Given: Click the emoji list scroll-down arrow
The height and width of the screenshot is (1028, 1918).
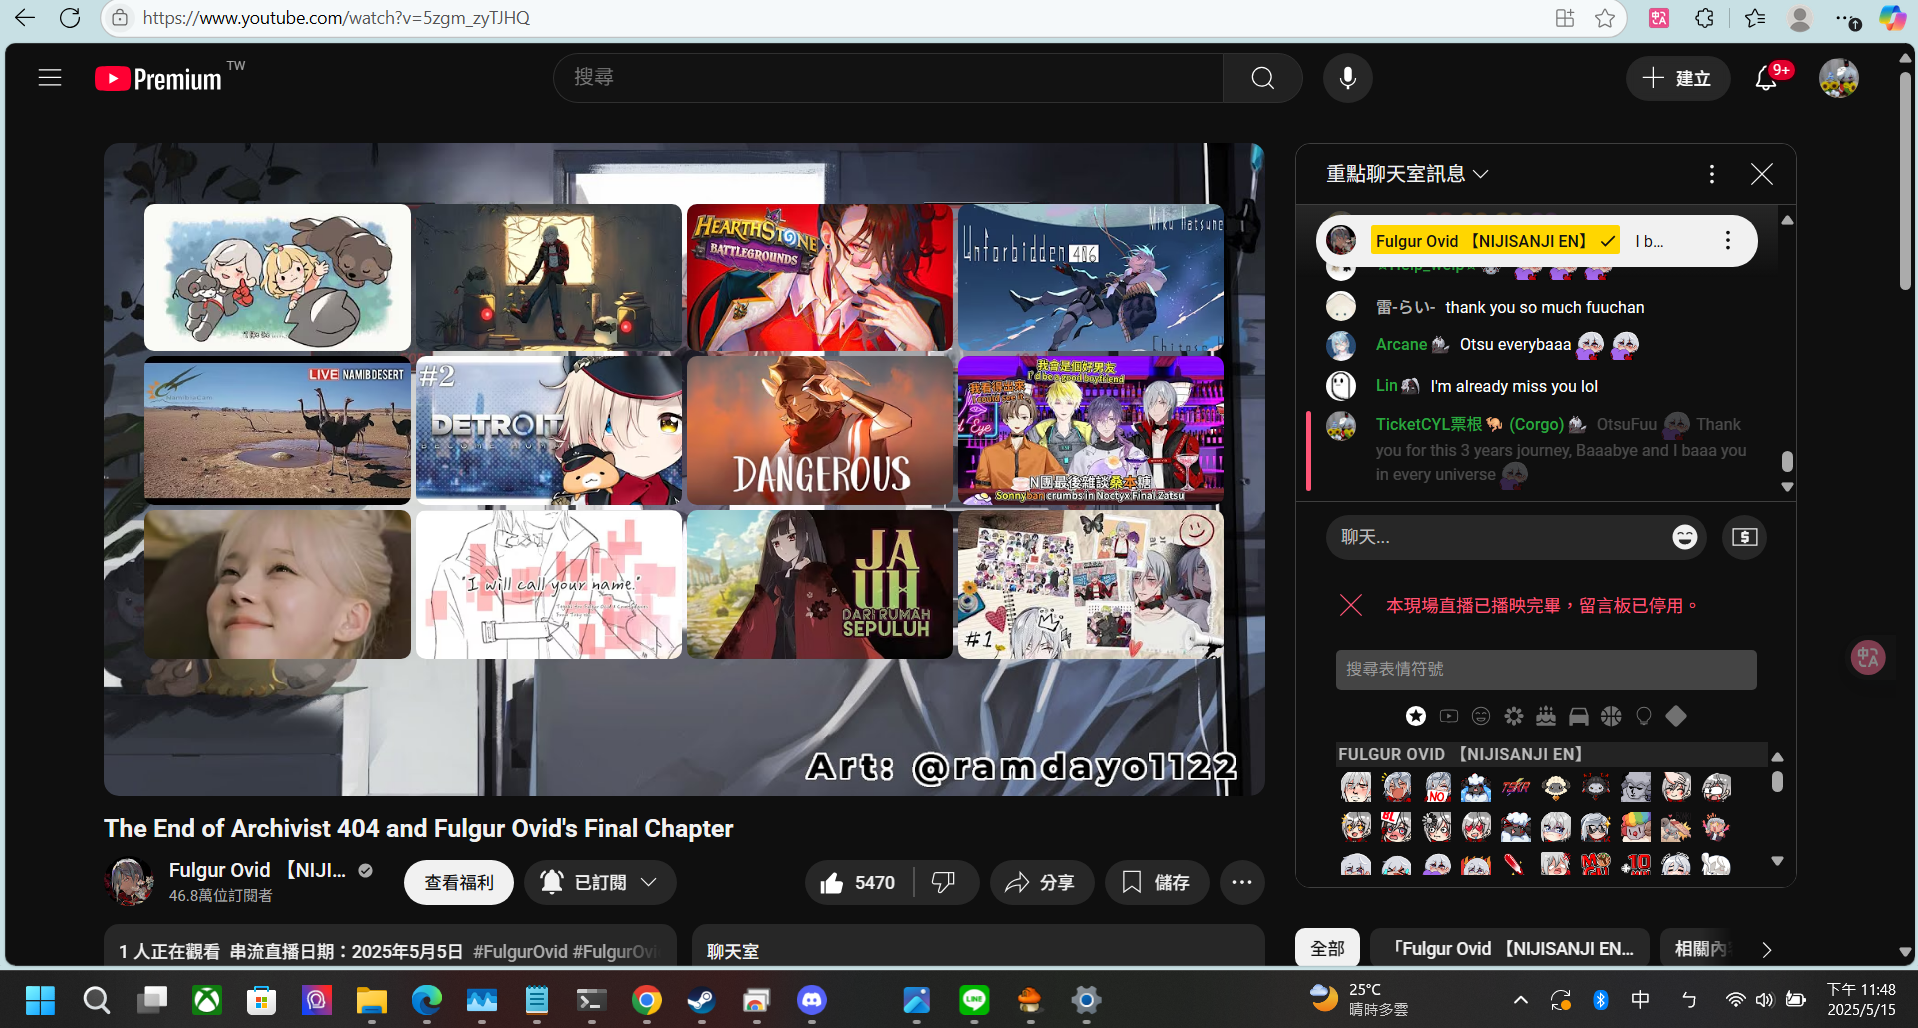Looking at the screenshot, I should [x=1777, y=861].
